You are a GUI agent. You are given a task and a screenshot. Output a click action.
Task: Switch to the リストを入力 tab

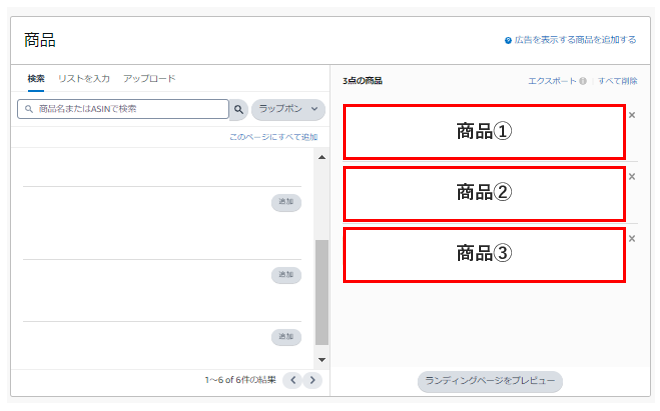(x=84, y=79)
